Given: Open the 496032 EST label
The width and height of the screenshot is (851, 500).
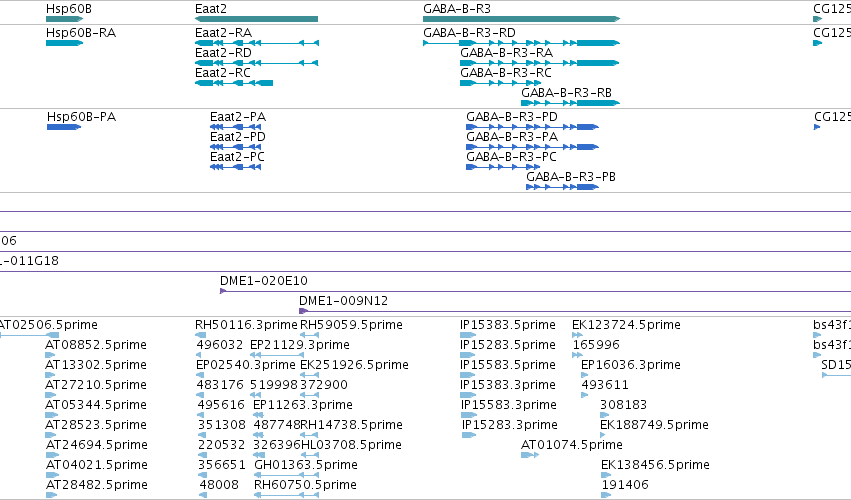Looking at the screenshot, I should coord(220,345).
